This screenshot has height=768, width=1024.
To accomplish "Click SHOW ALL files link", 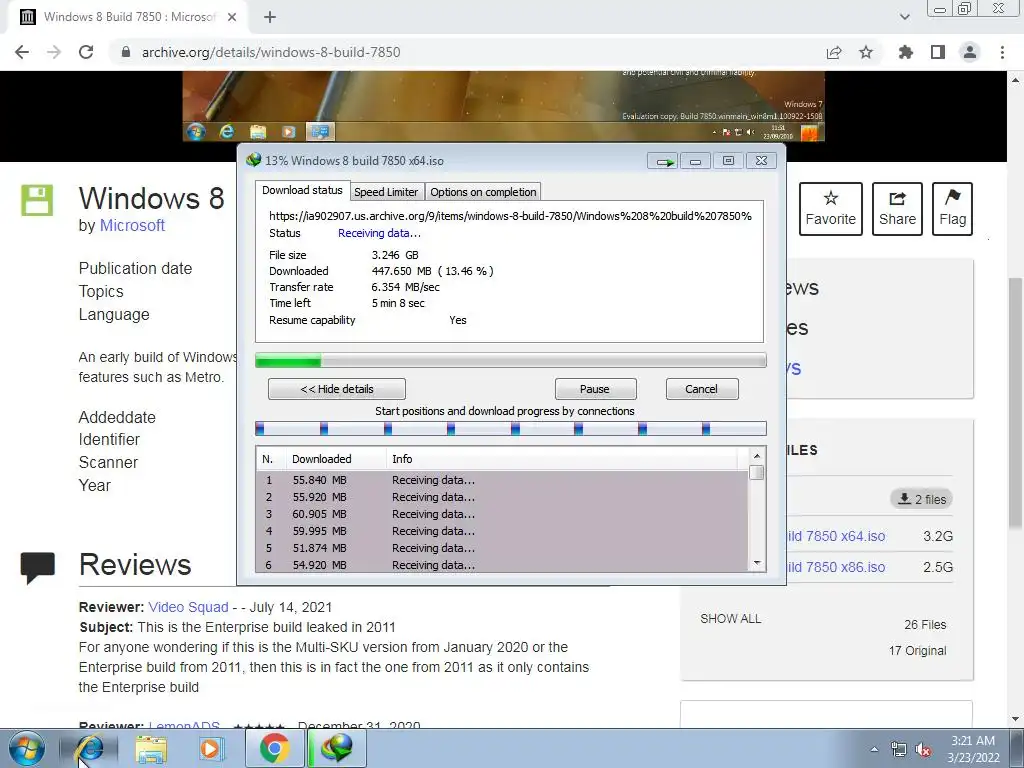I will (730, 618).
